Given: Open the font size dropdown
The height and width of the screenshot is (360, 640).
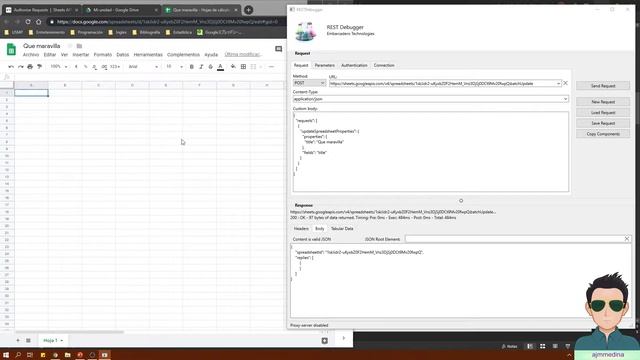Looking at the screenshot, I should pyautogui.click(x=174, y=67).
